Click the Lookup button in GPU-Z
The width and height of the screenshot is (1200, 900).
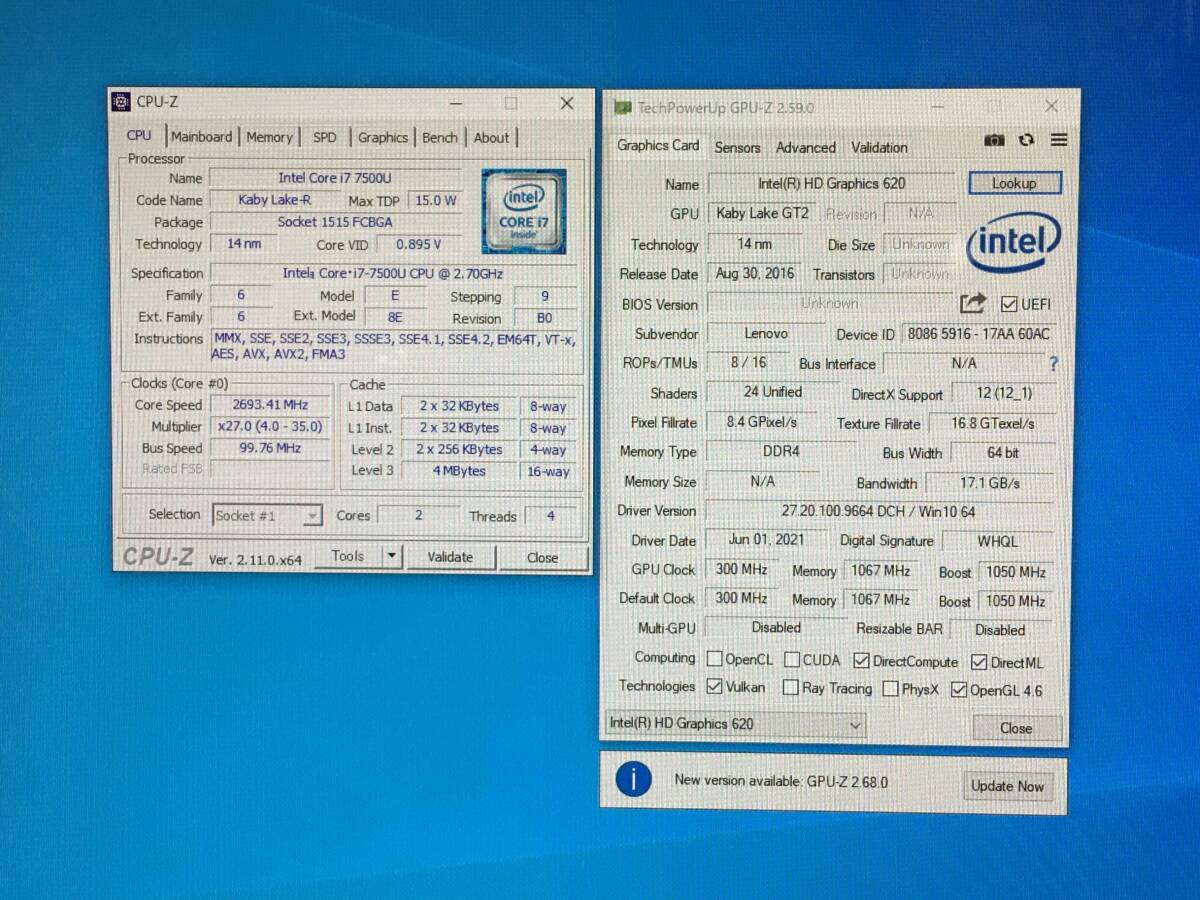click(1014, 183)
